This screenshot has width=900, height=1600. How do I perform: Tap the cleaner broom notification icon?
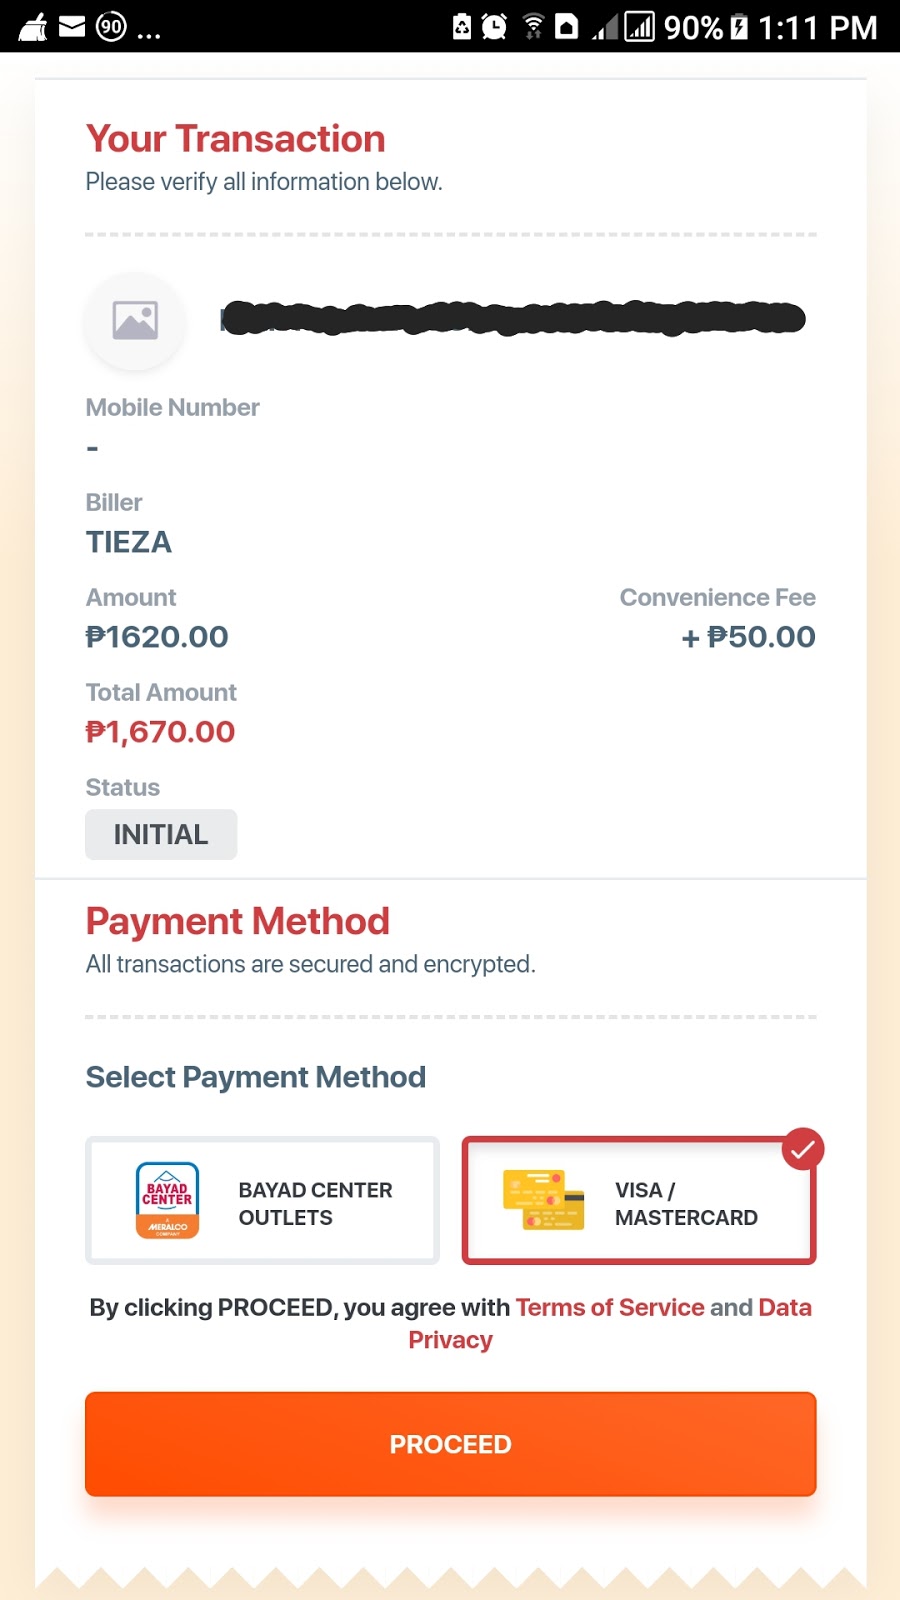point(33,26)
